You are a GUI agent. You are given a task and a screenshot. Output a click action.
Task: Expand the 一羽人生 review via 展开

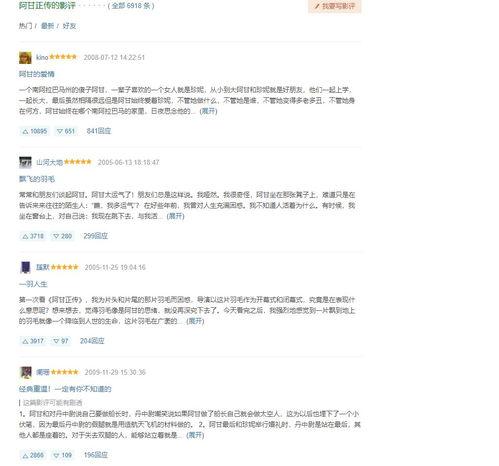195,321
